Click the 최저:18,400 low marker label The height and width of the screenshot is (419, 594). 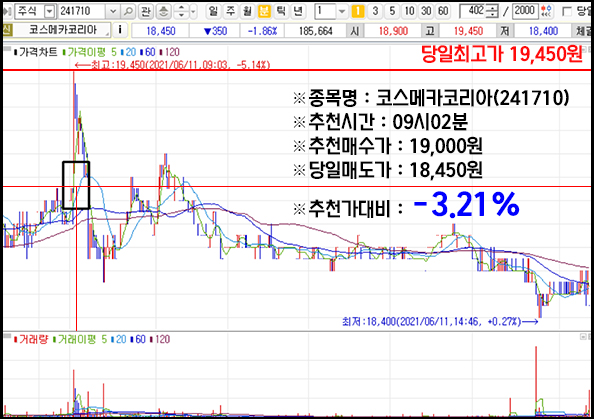tap(439, 322)
